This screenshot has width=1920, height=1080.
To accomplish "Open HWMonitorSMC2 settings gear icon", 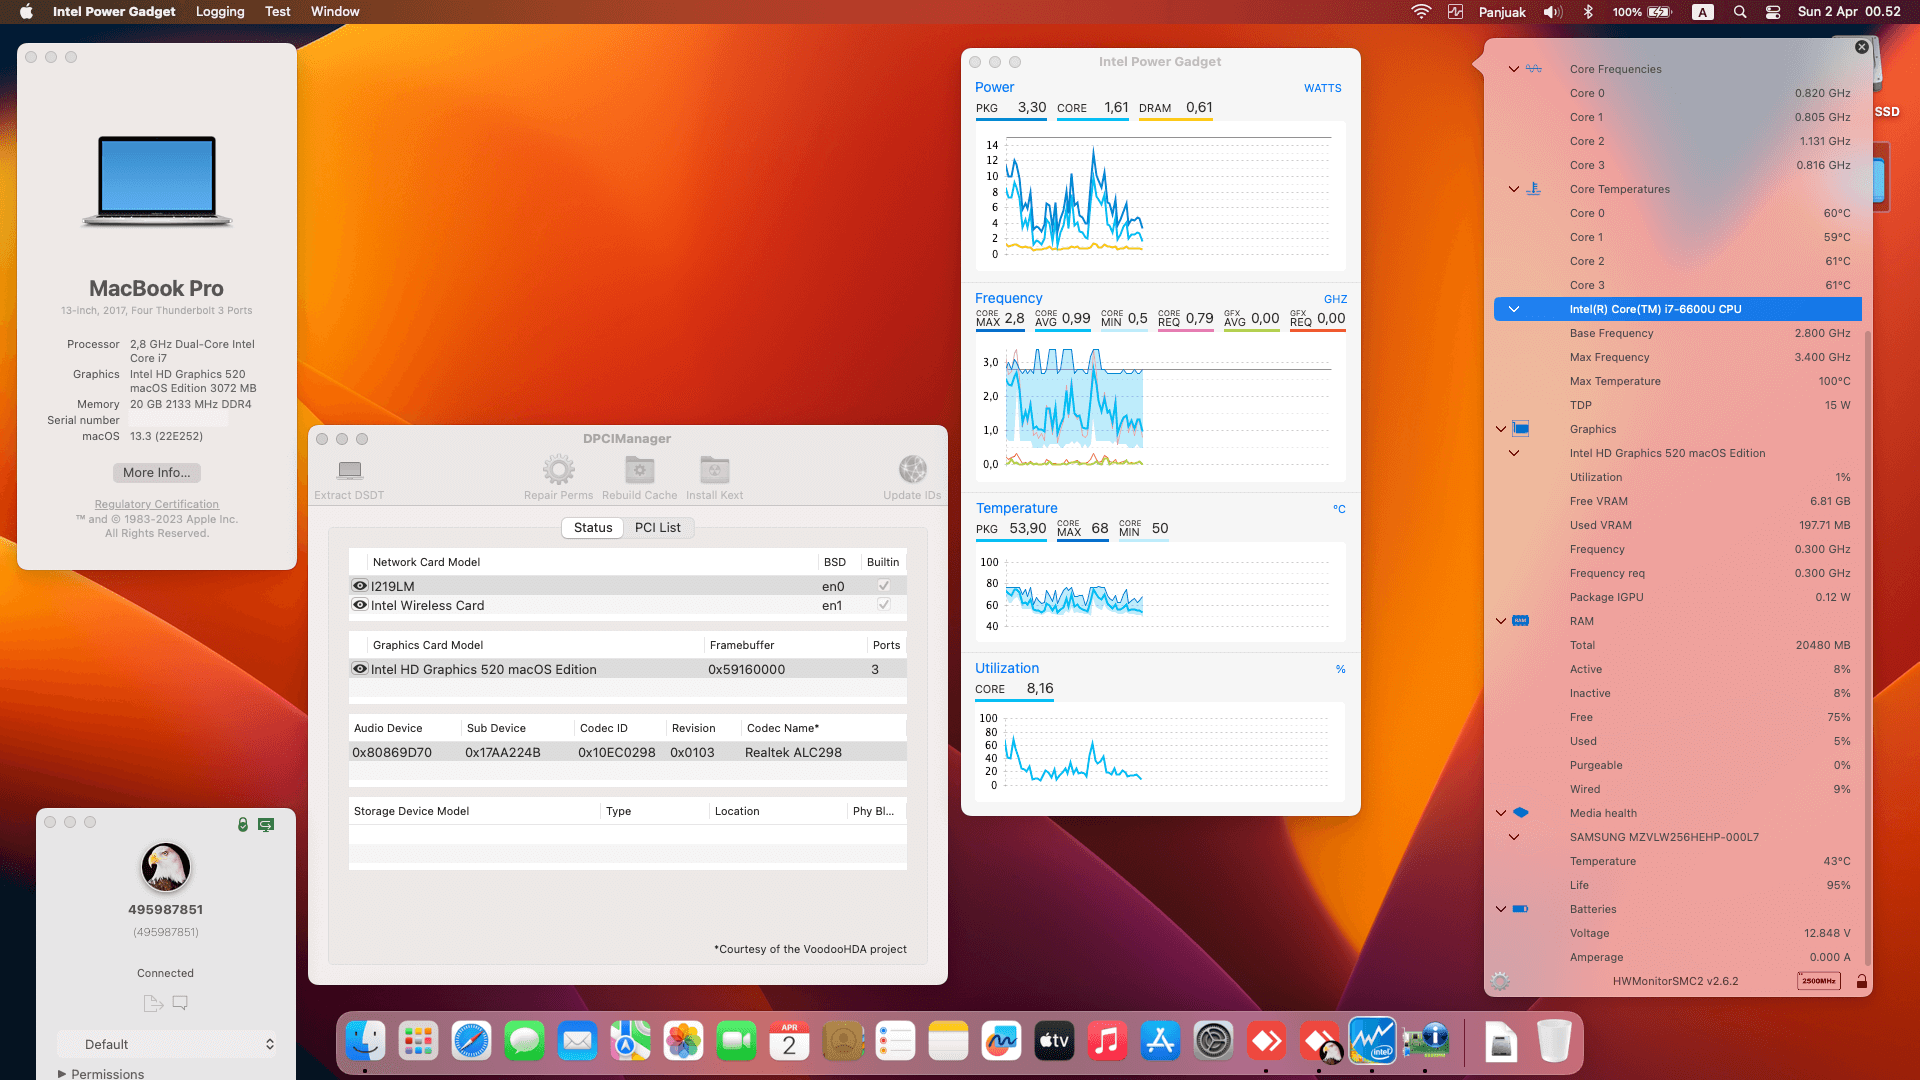I will coord(1499,981).
